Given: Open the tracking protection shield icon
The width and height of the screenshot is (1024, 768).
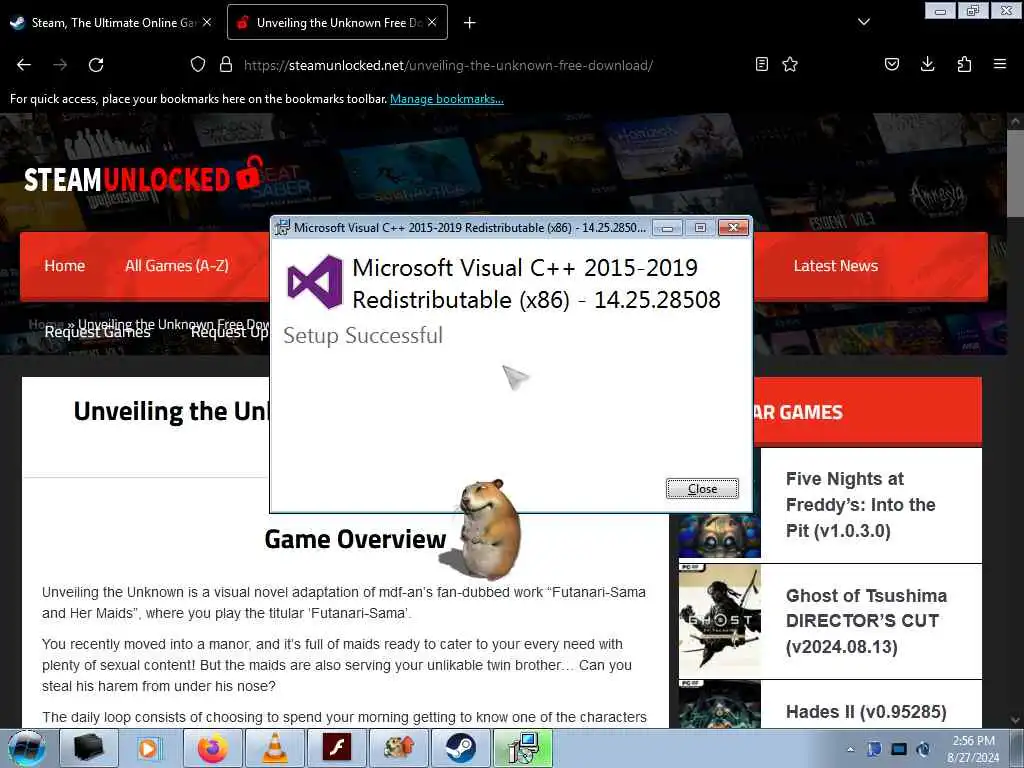Looking at the screenshot, I should [x=198, y=65].
